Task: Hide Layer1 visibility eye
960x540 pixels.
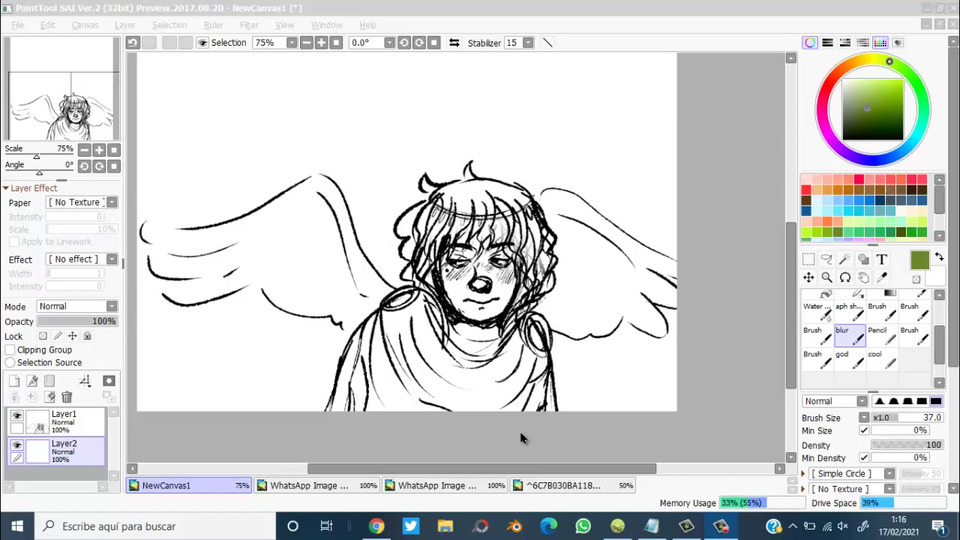Action: tap(17, 416)
